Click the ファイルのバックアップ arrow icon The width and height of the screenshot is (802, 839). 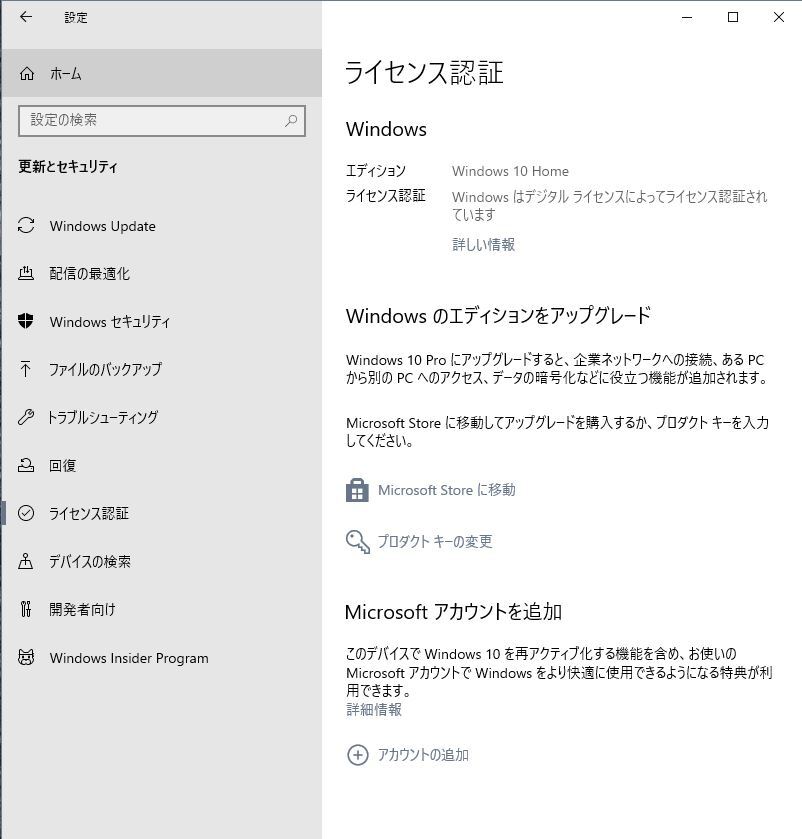coord(26,369)
